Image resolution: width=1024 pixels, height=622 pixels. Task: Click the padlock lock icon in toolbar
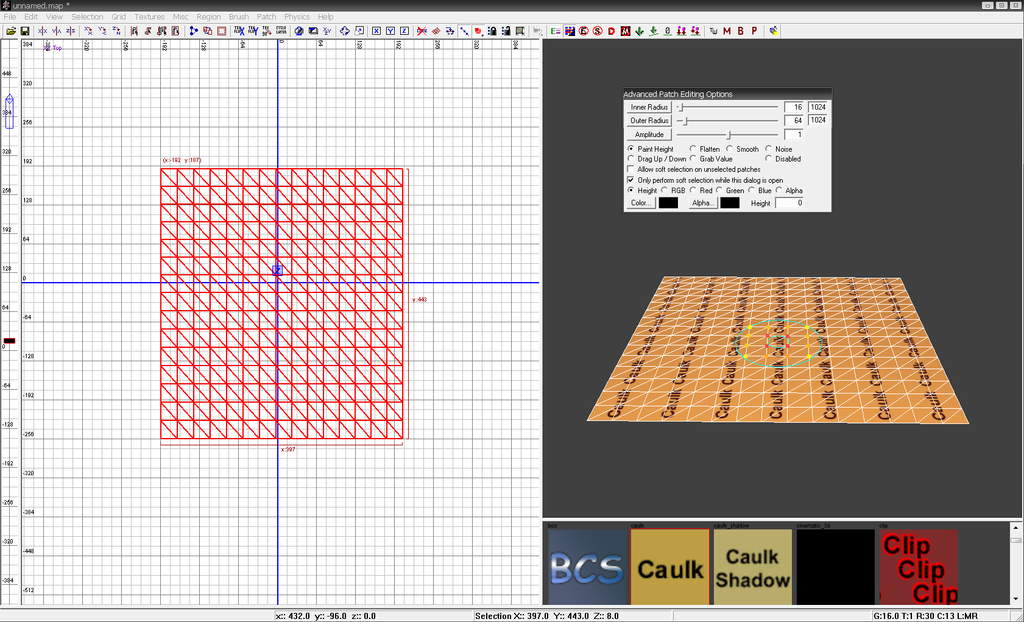pos(492,31)
